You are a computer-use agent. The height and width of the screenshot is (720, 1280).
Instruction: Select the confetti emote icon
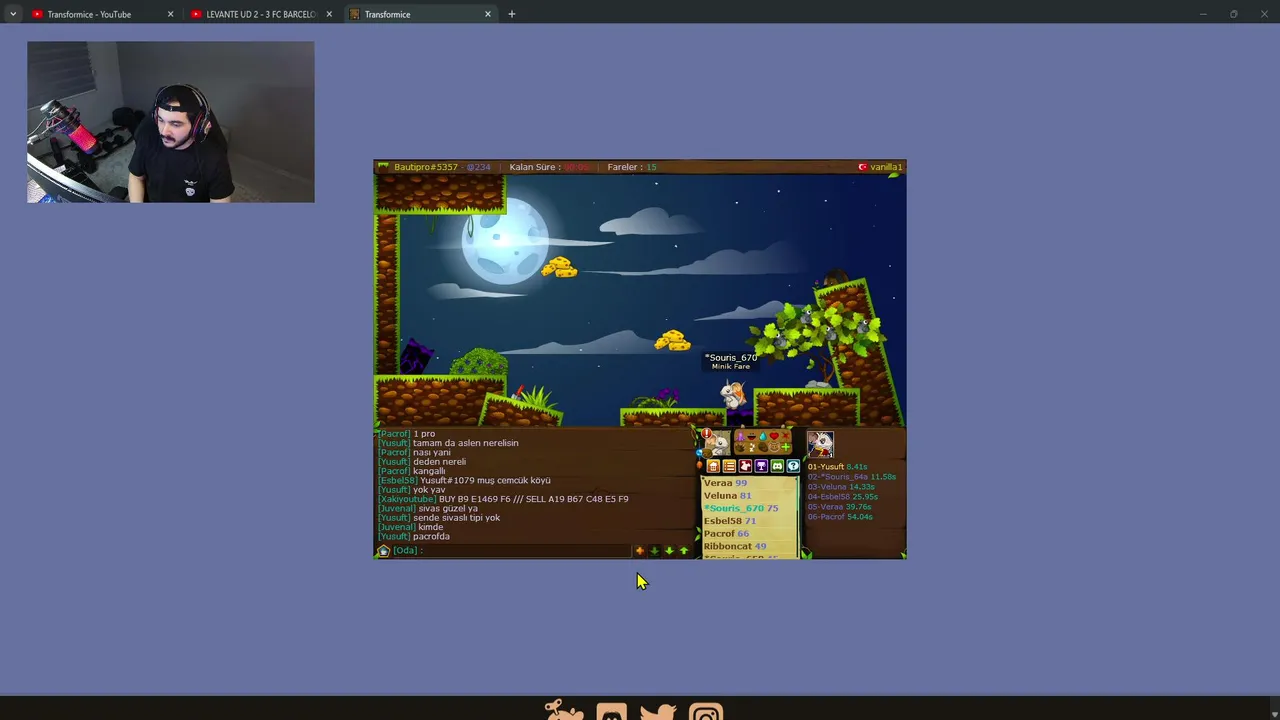752,447
